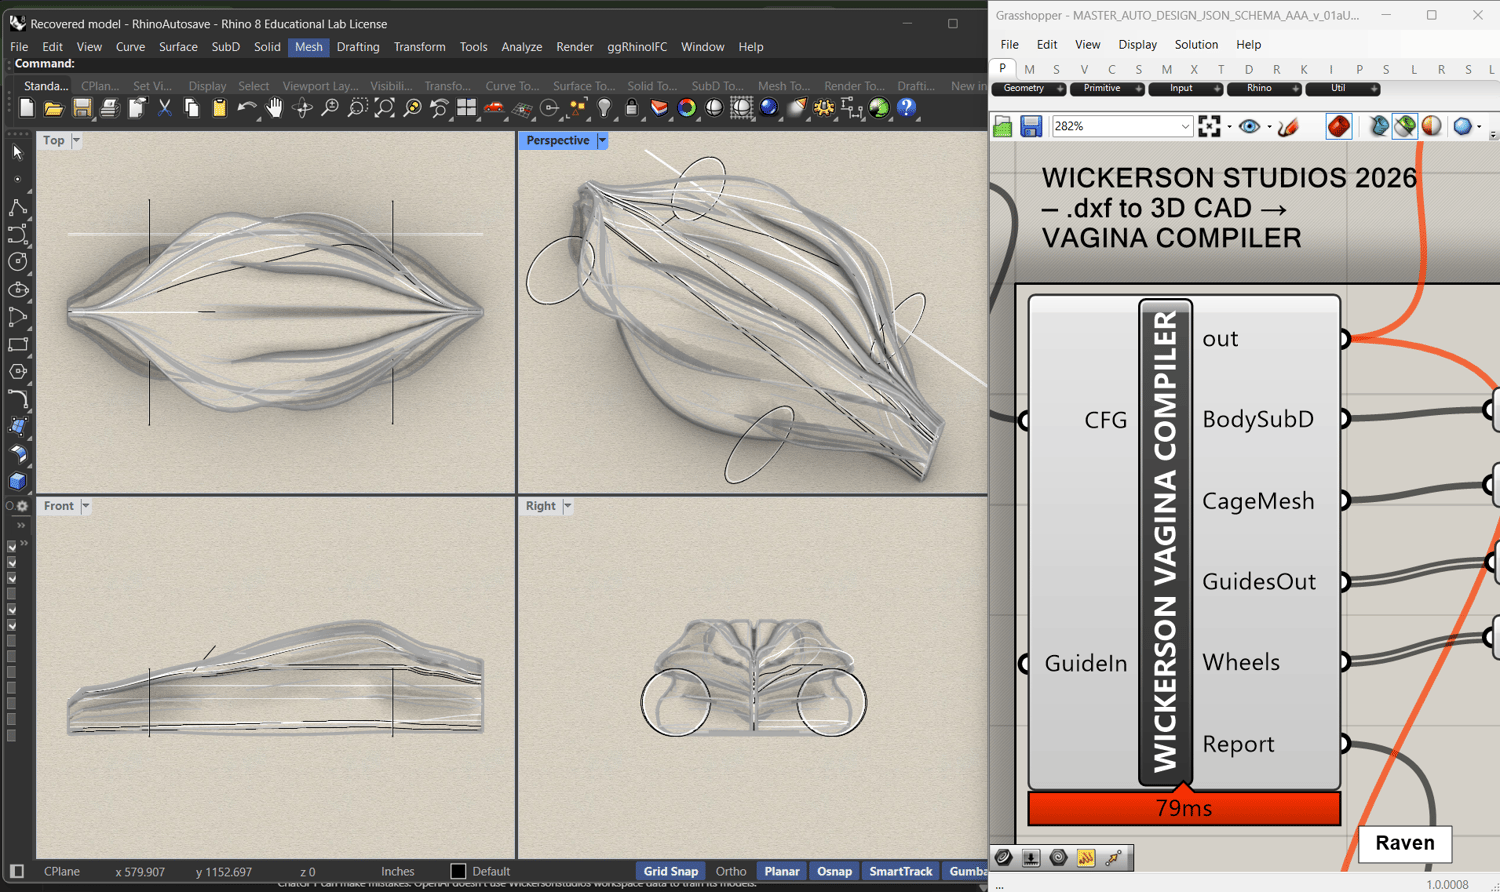Open the Display menu in Grasshopper
The height and width of the screenshot is (892, 1500).
1137,45
